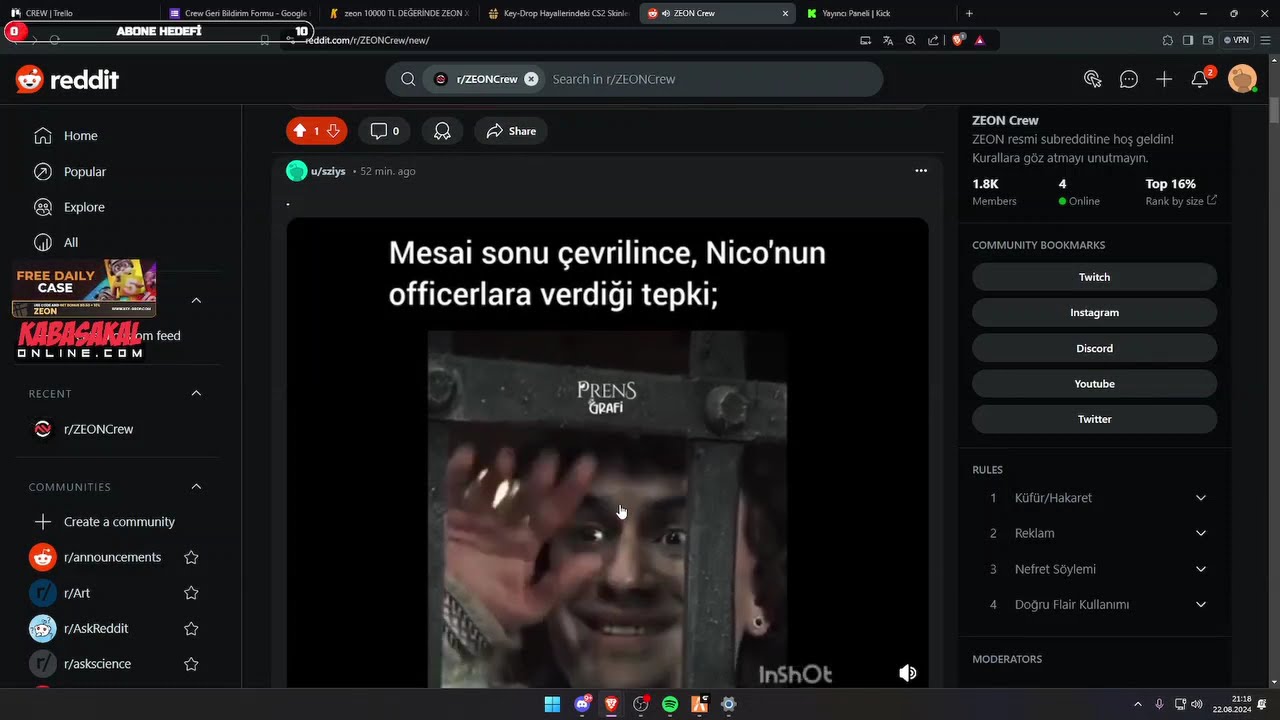
Task: Open the Youtube community bookmark
Action: (1094, 384)
